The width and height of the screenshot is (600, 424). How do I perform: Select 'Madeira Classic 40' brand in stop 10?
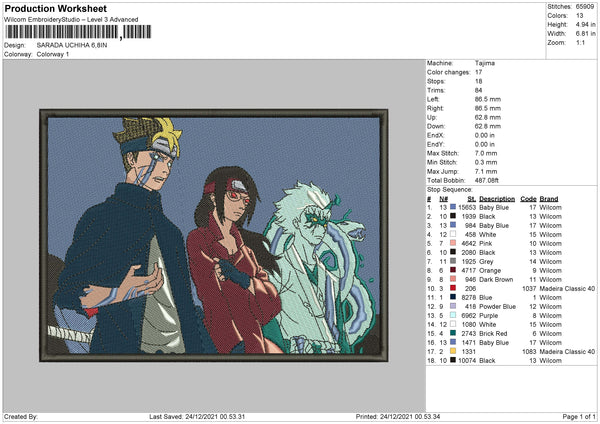point(567,289)
